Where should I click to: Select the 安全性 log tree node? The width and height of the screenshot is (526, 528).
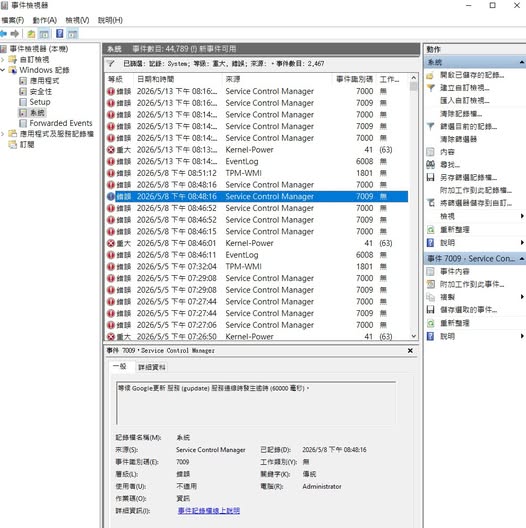tap(41, 92)
